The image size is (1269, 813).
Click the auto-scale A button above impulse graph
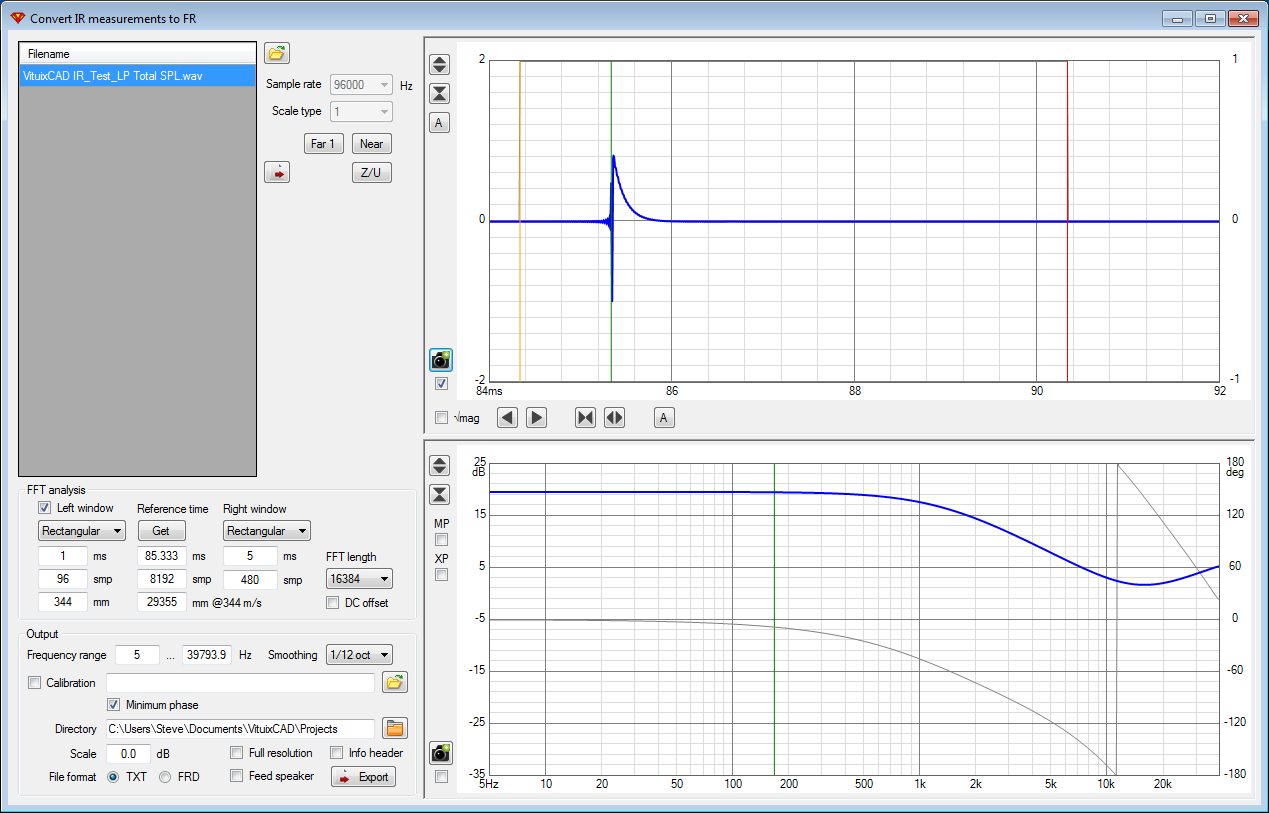coord(440,123)
